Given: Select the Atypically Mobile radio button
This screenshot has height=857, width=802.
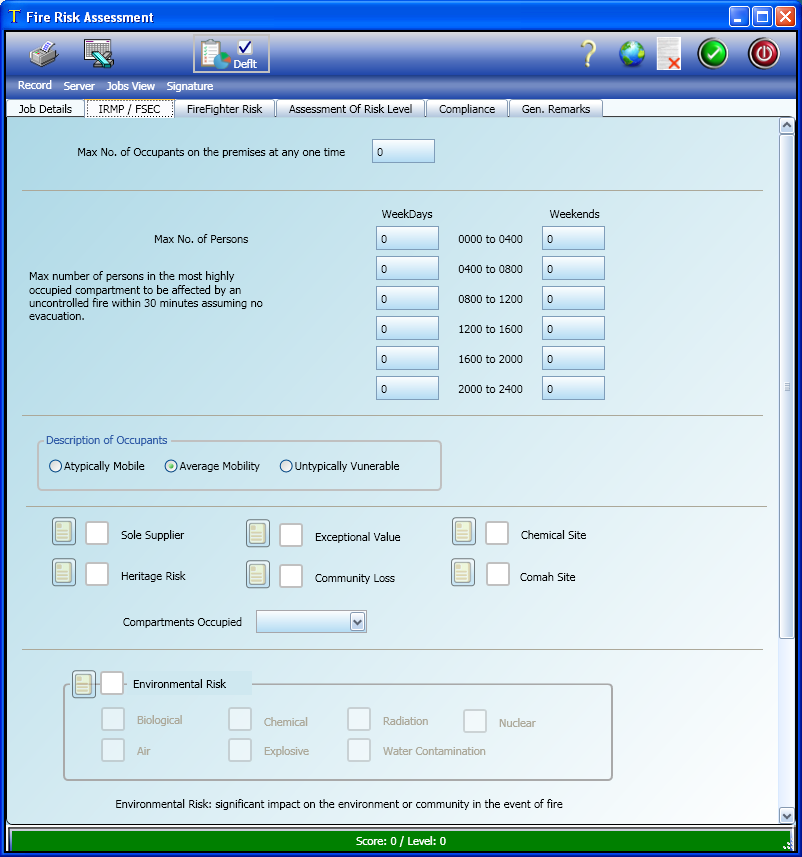Looking at the screenshot, I should 55,466.
